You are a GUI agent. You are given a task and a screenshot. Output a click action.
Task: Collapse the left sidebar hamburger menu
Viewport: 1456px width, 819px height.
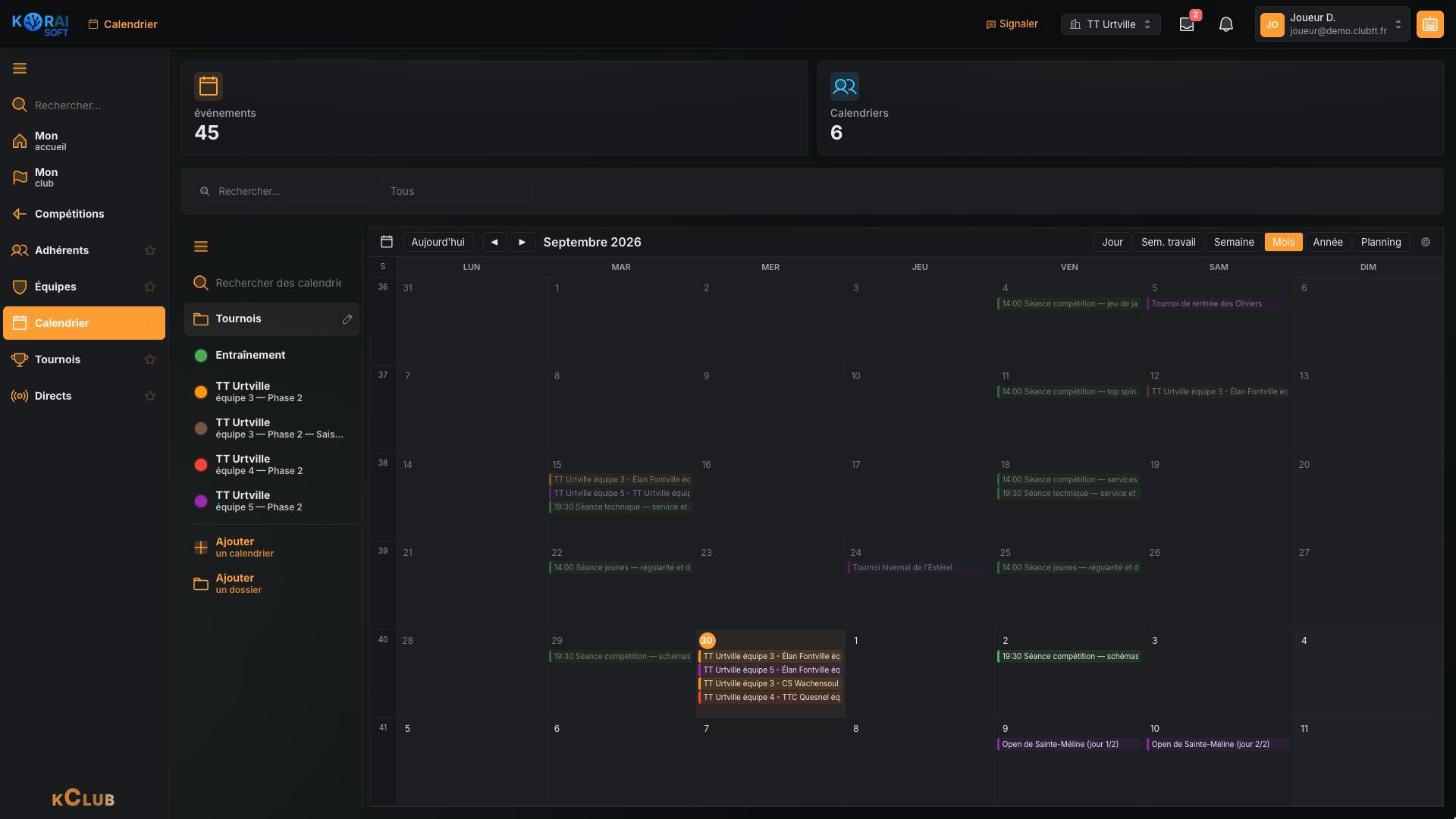[x=19, y=69]
